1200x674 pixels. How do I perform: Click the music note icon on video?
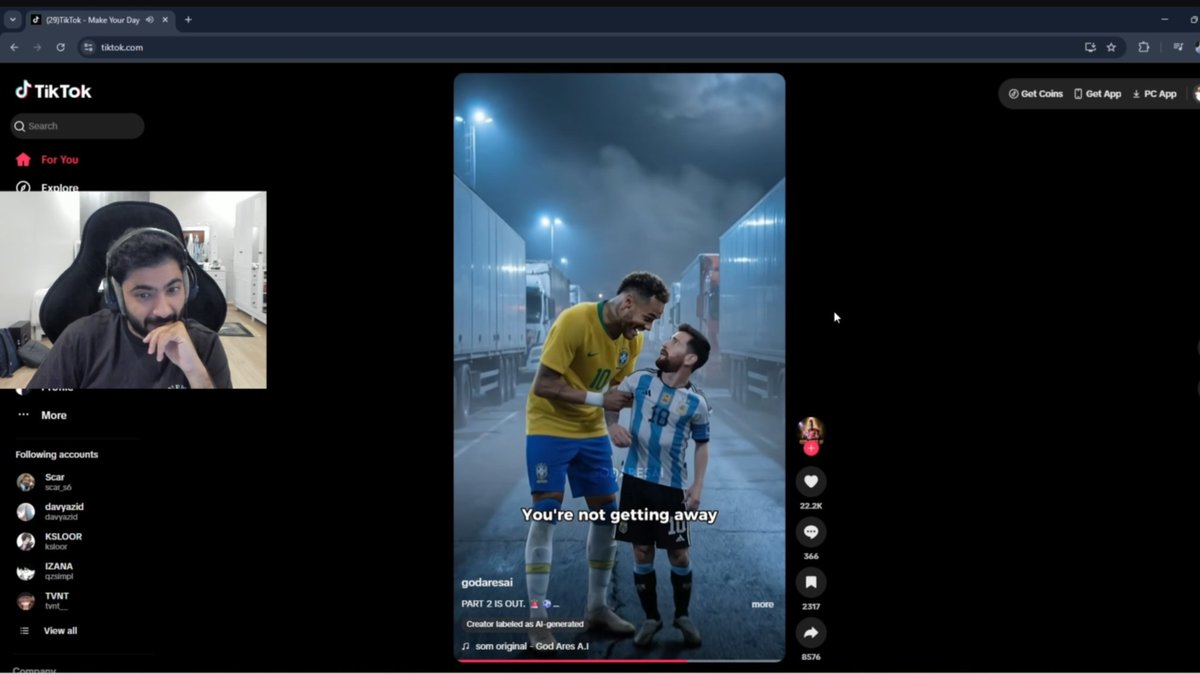tap(465, 646)
